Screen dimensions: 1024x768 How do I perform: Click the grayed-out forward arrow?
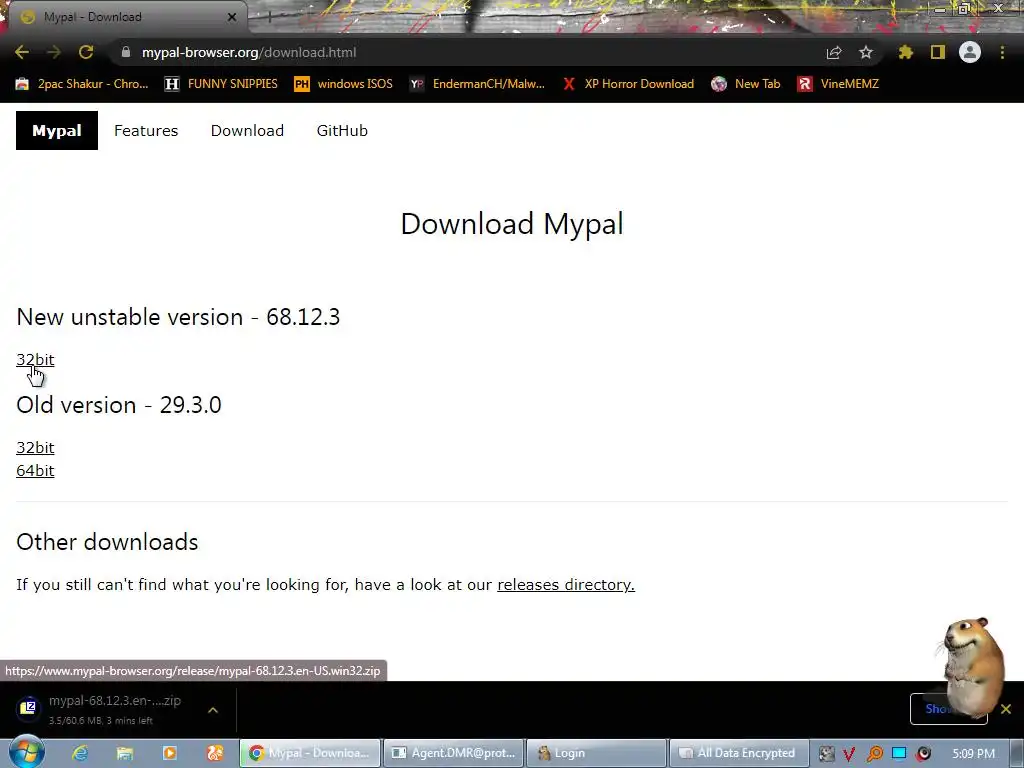[x=54, y=52]
